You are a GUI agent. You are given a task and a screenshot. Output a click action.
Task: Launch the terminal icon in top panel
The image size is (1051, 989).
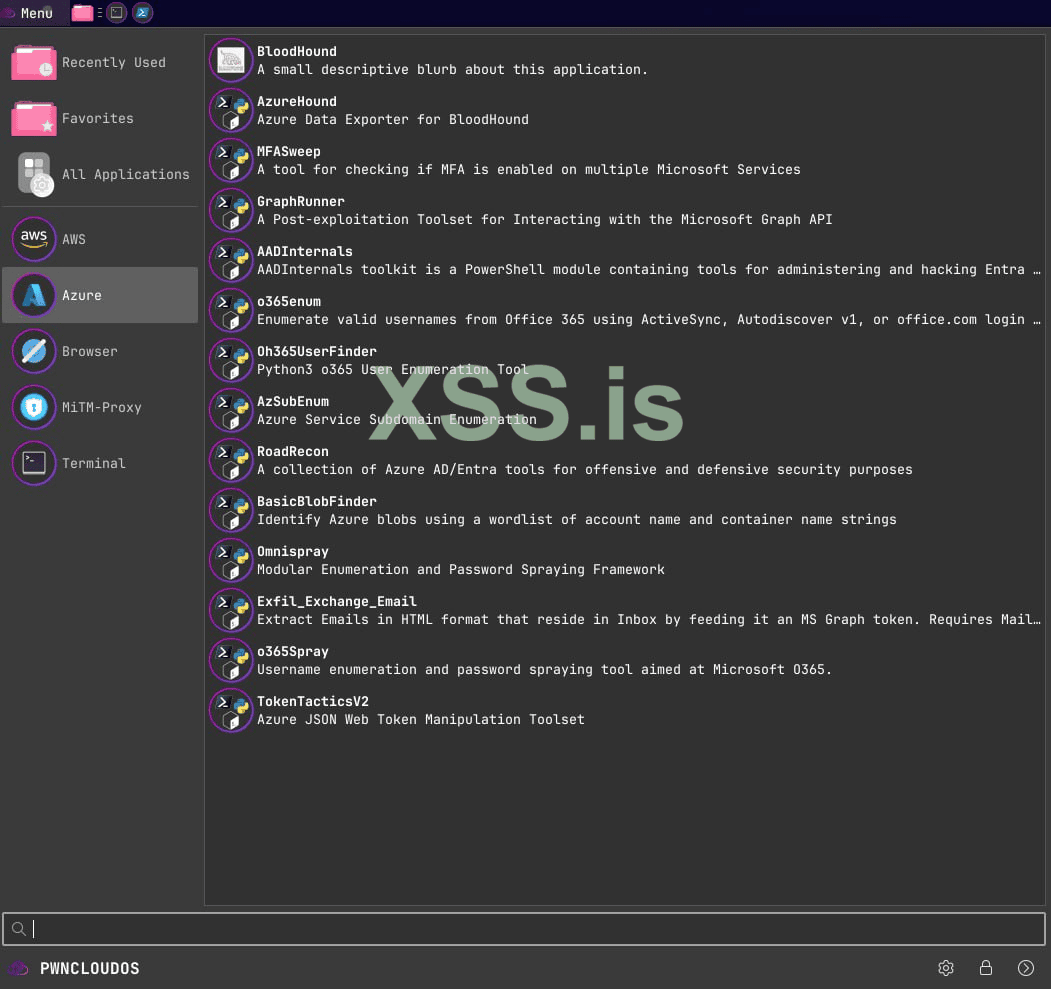coord(117,13)
